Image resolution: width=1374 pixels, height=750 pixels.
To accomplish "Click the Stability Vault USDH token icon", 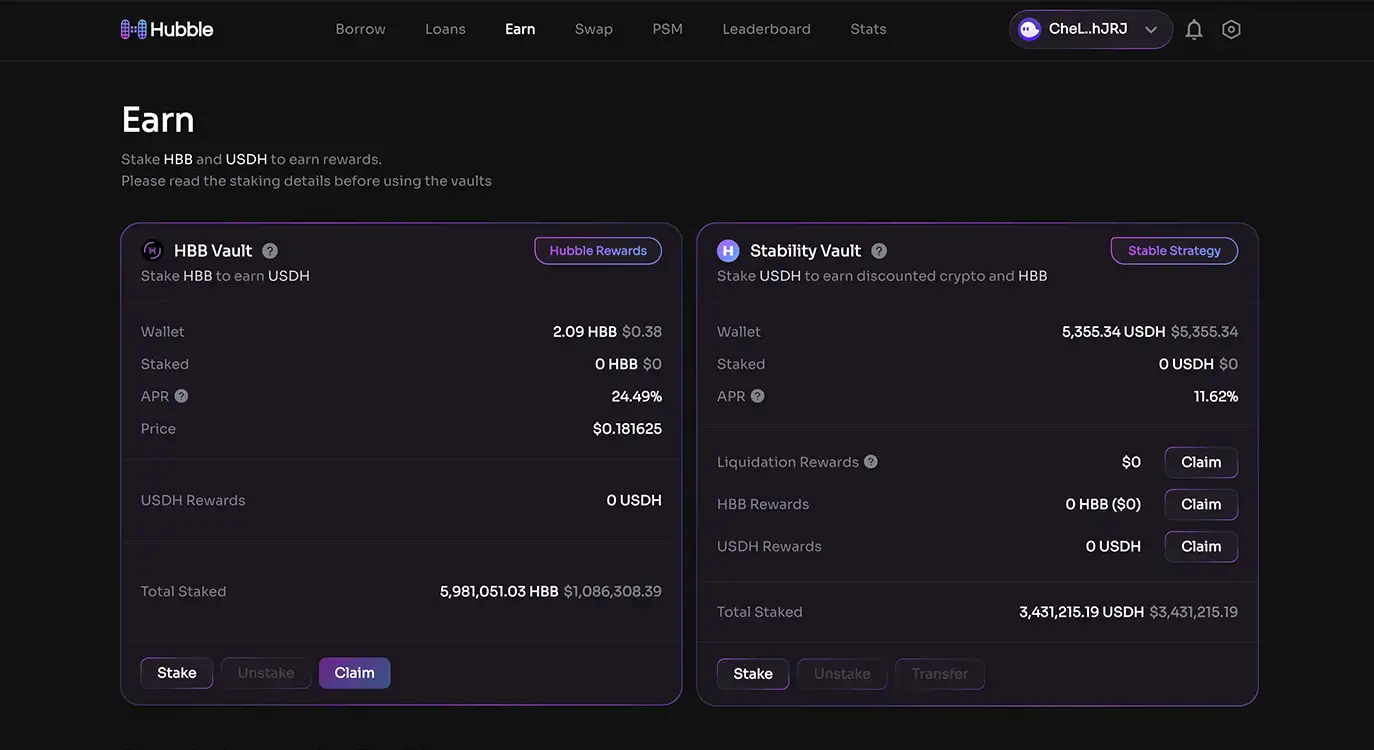I will pos(728,251).
